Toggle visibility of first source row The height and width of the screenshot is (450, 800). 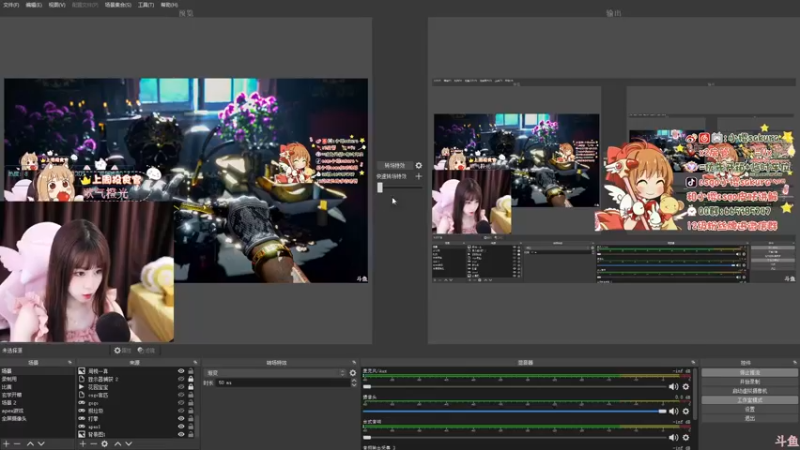pyautogui.click(x=181, y=371)
